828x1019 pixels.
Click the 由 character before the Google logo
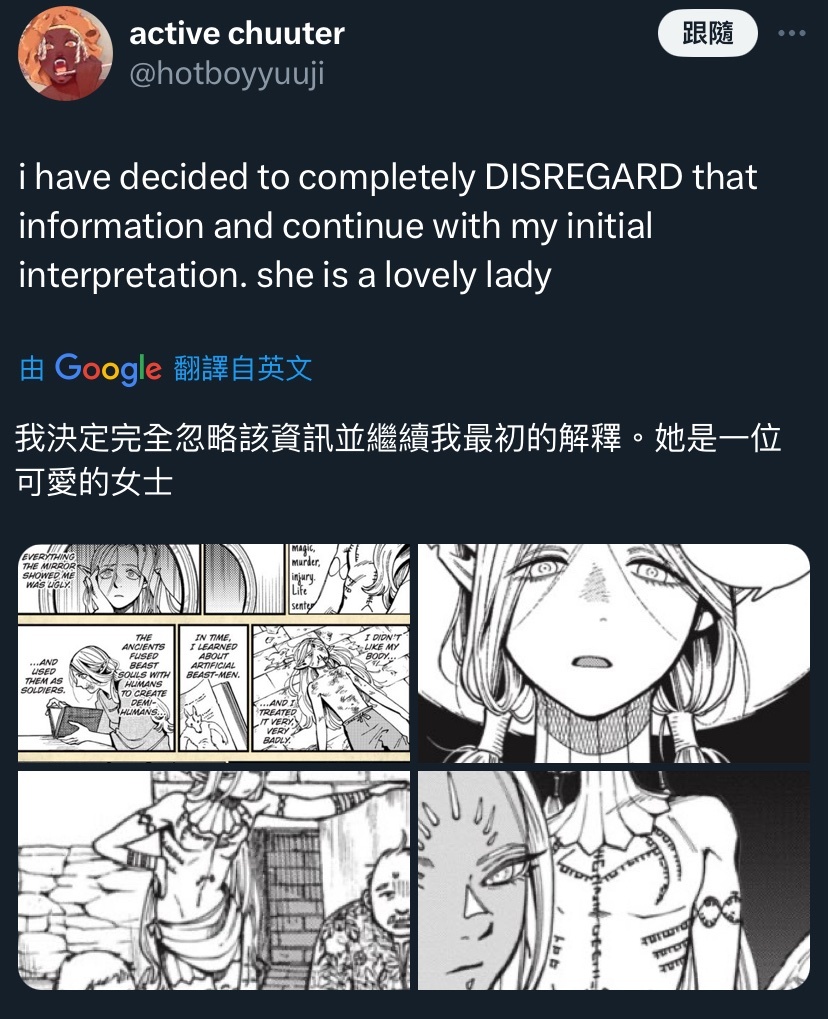[32, 369]
